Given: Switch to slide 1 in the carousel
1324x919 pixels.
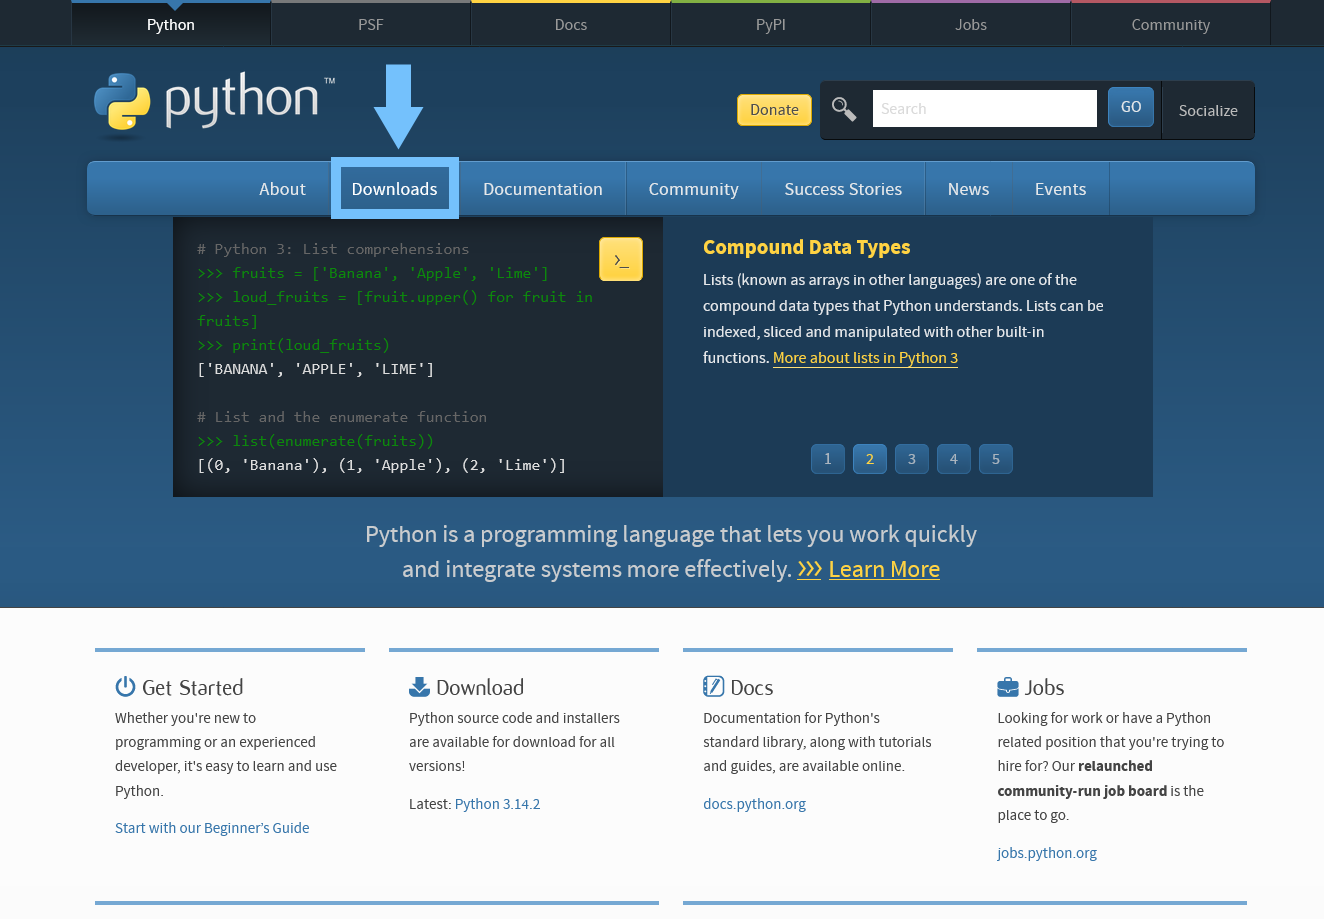Looking at the screenshot, I should click(x=827, y=459).
